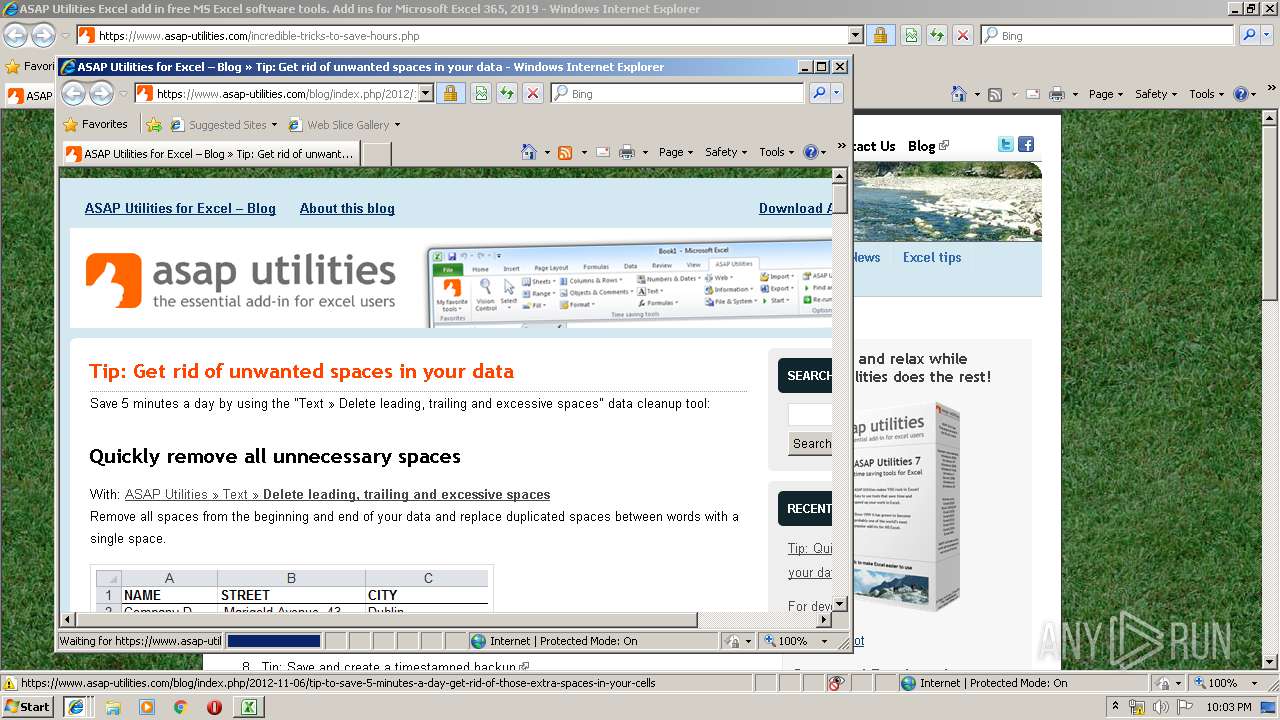The height and width of the screenshot is (720, 1280).
Task: Click the Chrome icon on the taskbar
Action: click(x=180, y=706)
